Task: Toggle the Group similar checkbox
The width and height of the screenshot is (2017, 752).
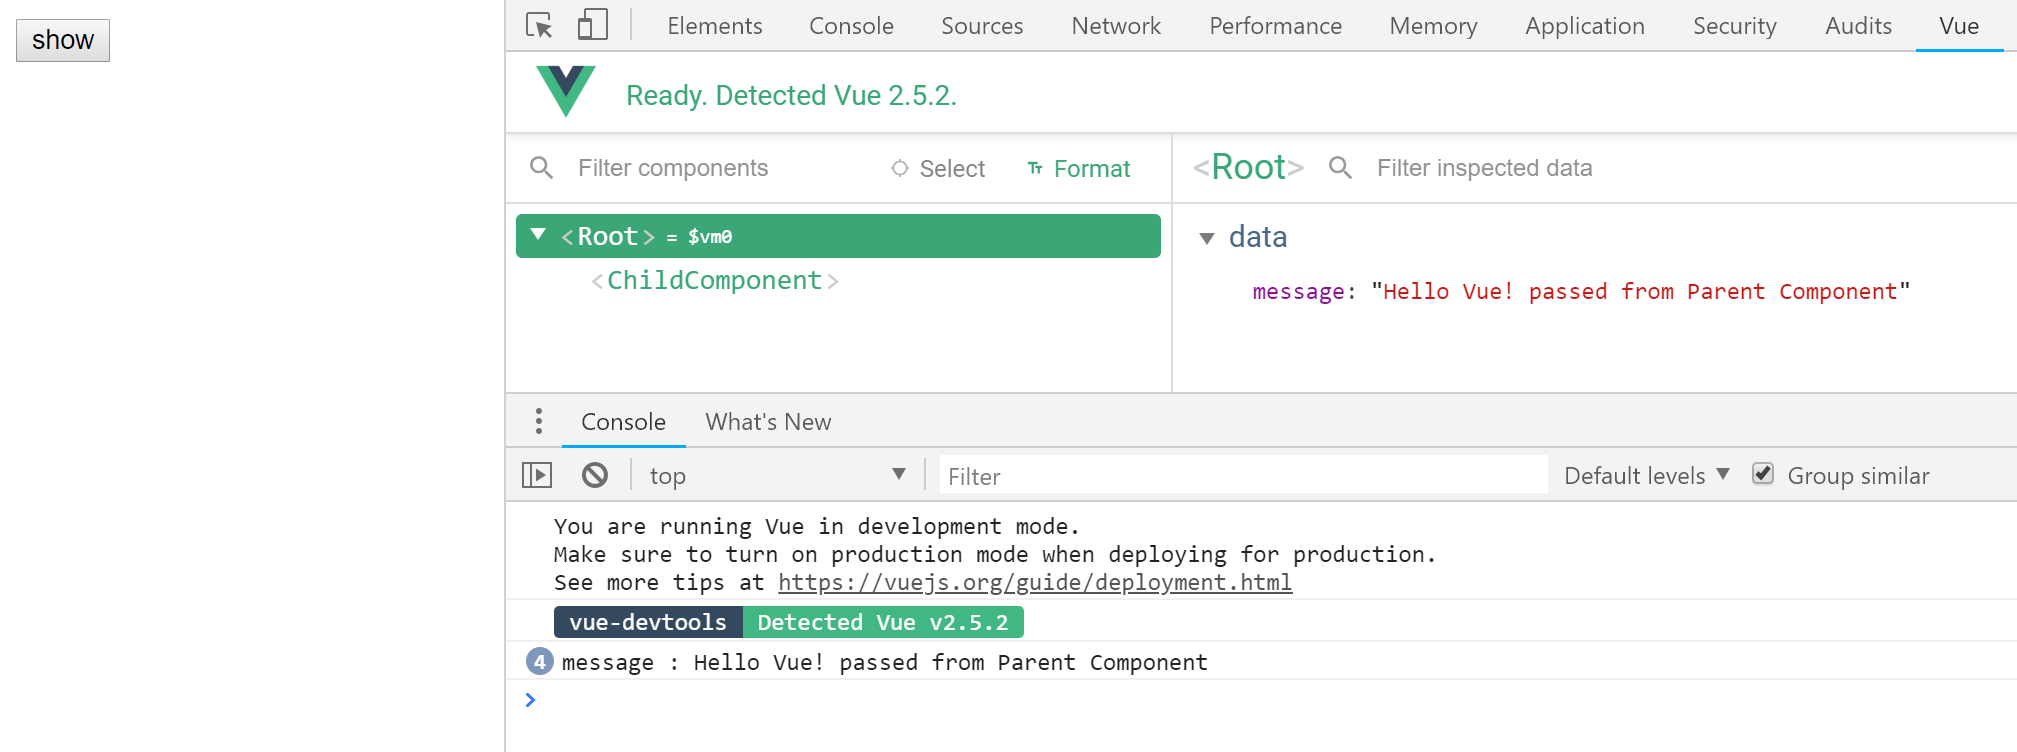Action: pyautogui.click(x=1763, y=474)
